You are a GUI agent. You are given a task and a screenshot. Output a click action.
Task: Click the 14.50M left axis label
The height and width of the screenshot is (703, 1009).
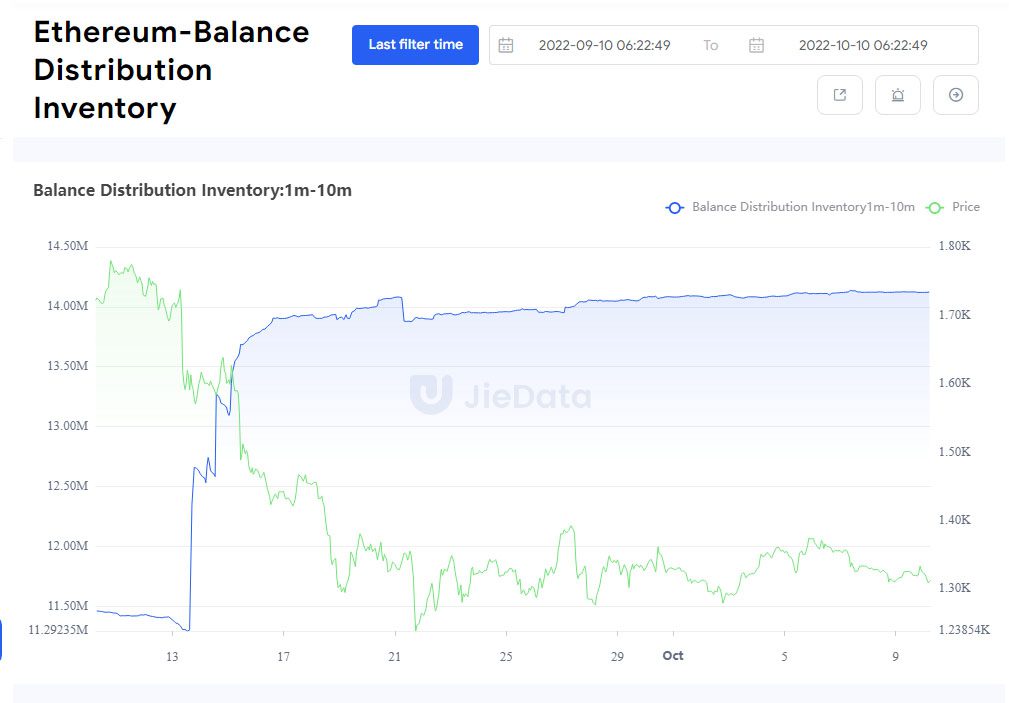click(68, 246)
